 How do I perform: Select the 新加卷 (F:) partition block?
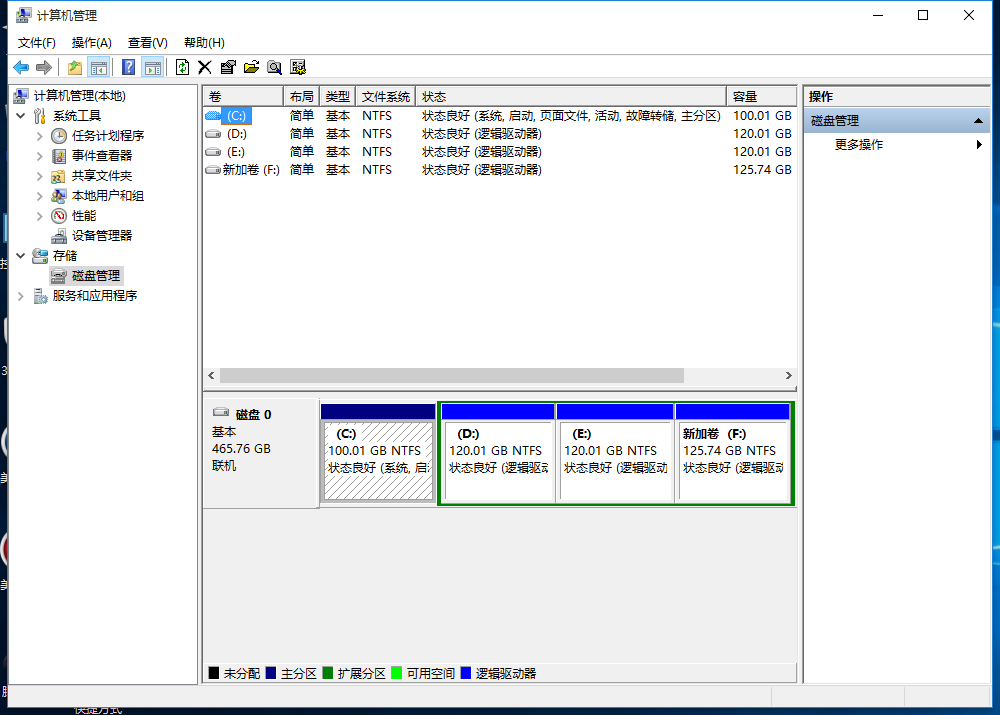click(x=733, y=453)
